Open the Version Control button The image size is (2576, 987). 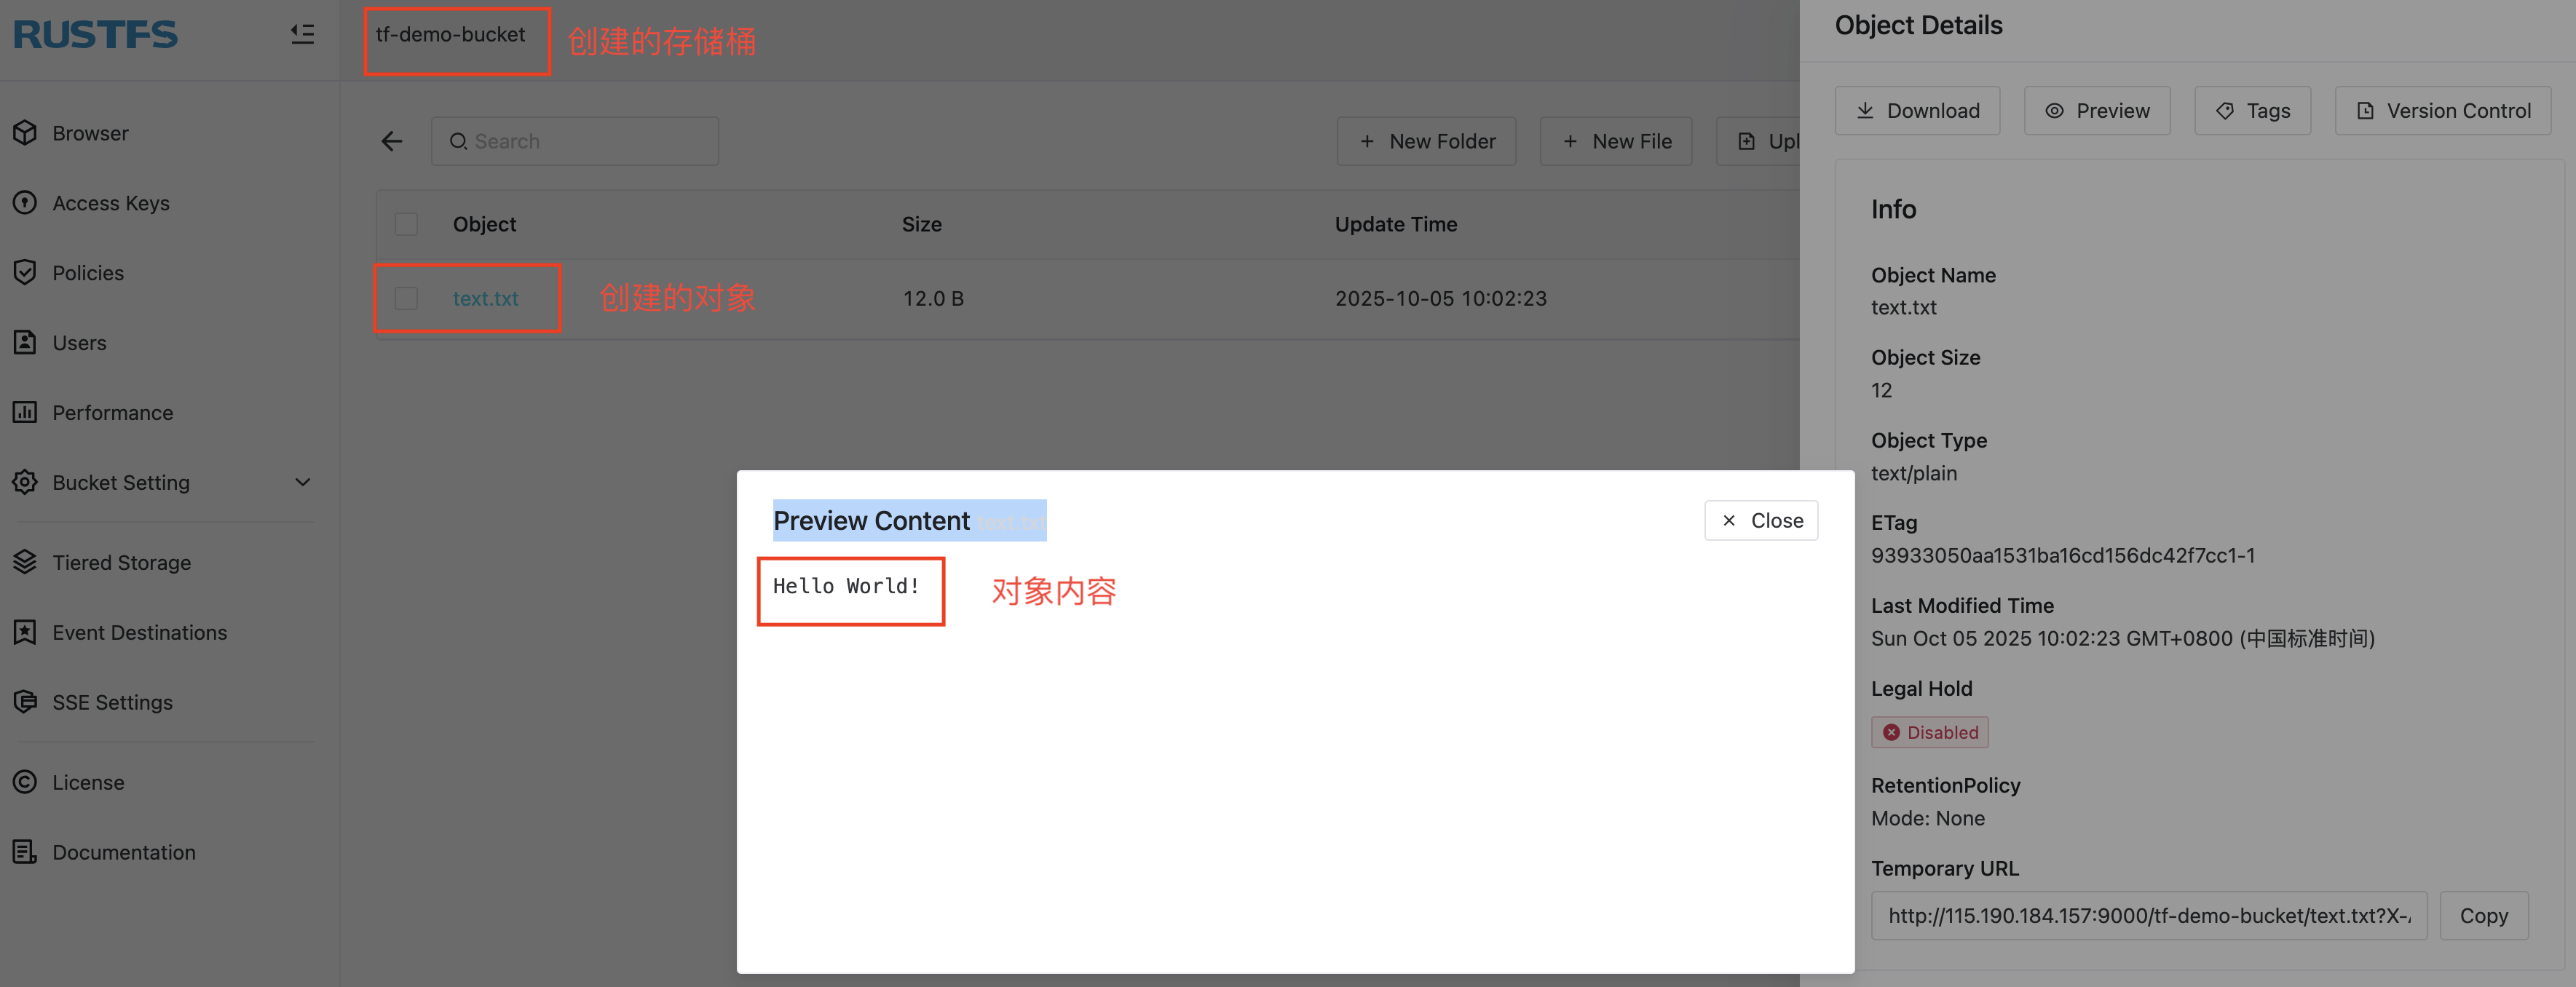click(x=2442, y=111)
